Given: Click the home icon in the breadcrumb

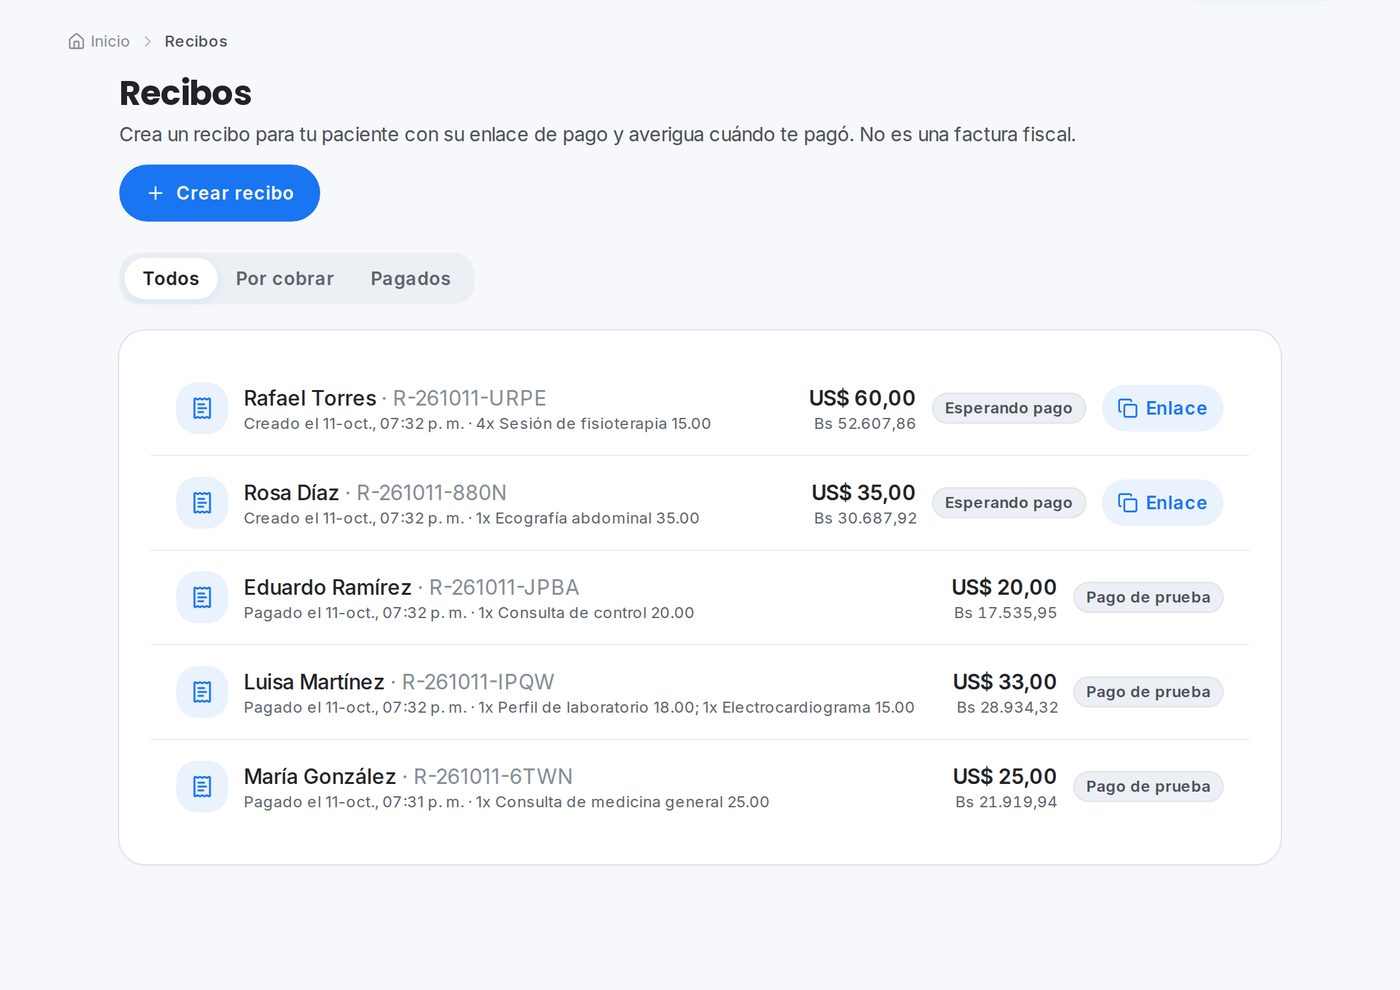Looking at the screenshot, I should tap(76, 41).
